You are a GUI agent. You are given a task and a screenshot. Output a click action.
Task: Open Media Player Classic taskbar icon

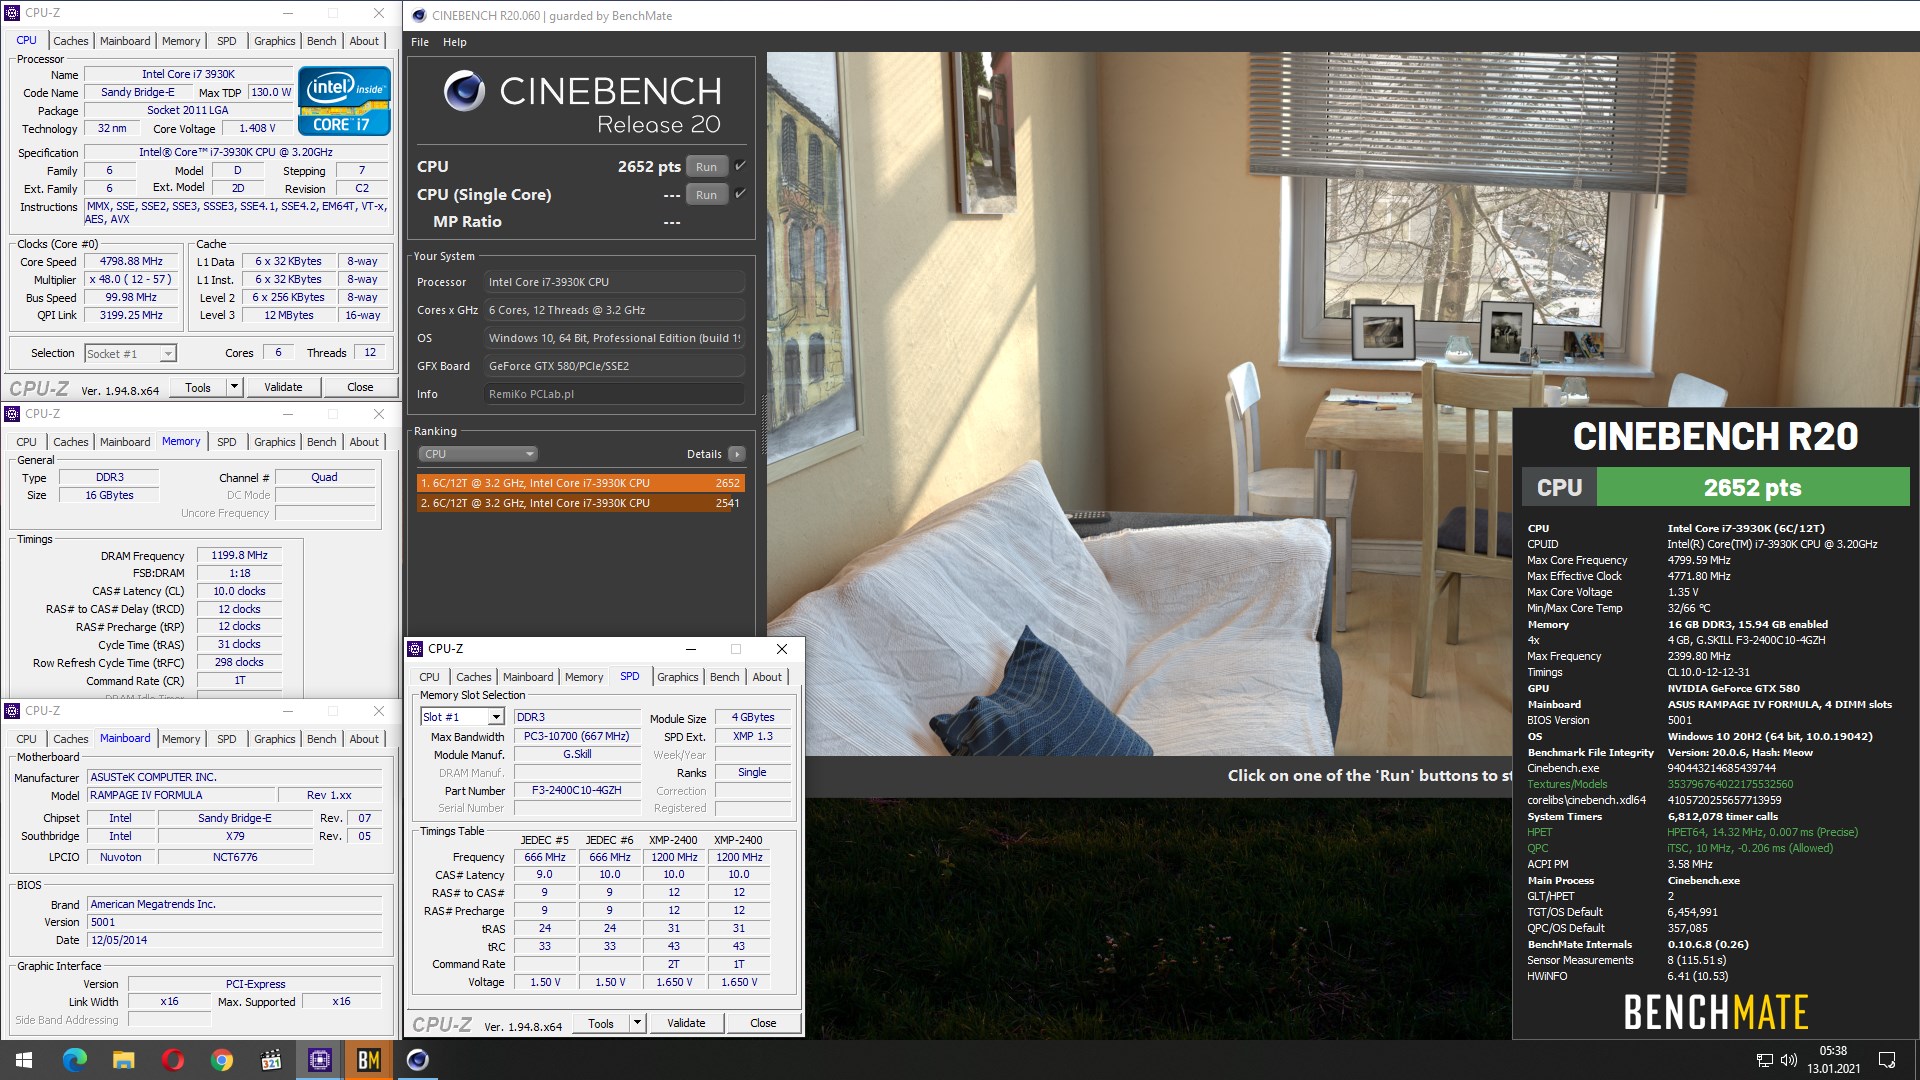coord(270,1060)
